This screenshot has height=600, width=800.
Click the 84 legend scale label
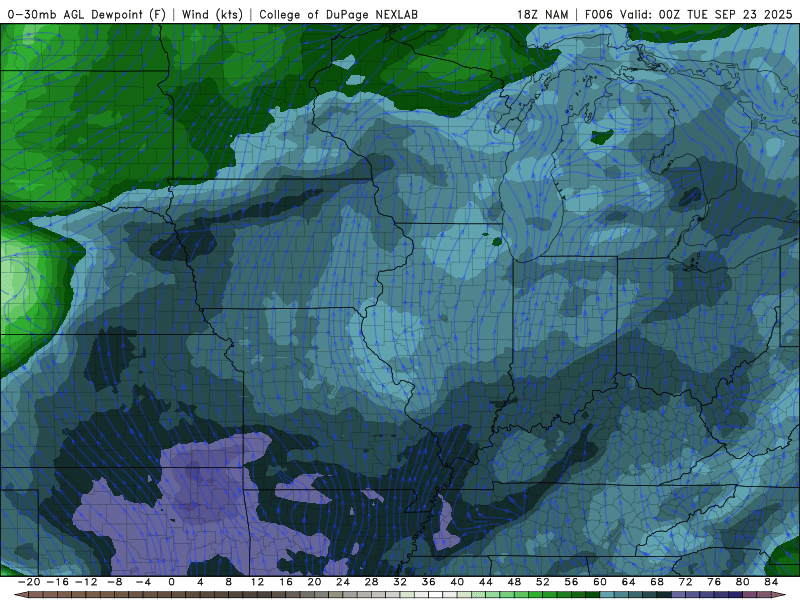[x=771, y=582]
